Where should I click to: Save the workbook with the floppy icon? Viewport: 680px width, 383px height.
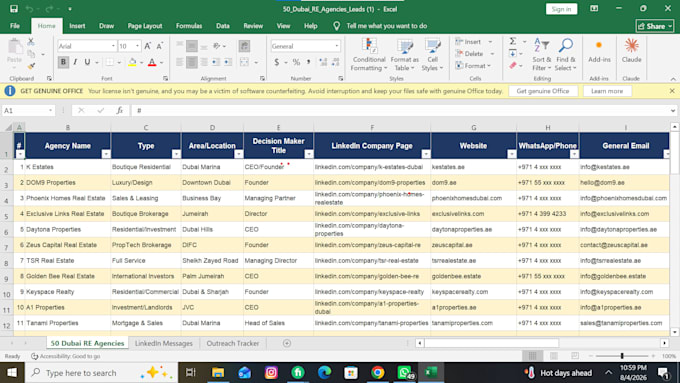pos(14,9)
